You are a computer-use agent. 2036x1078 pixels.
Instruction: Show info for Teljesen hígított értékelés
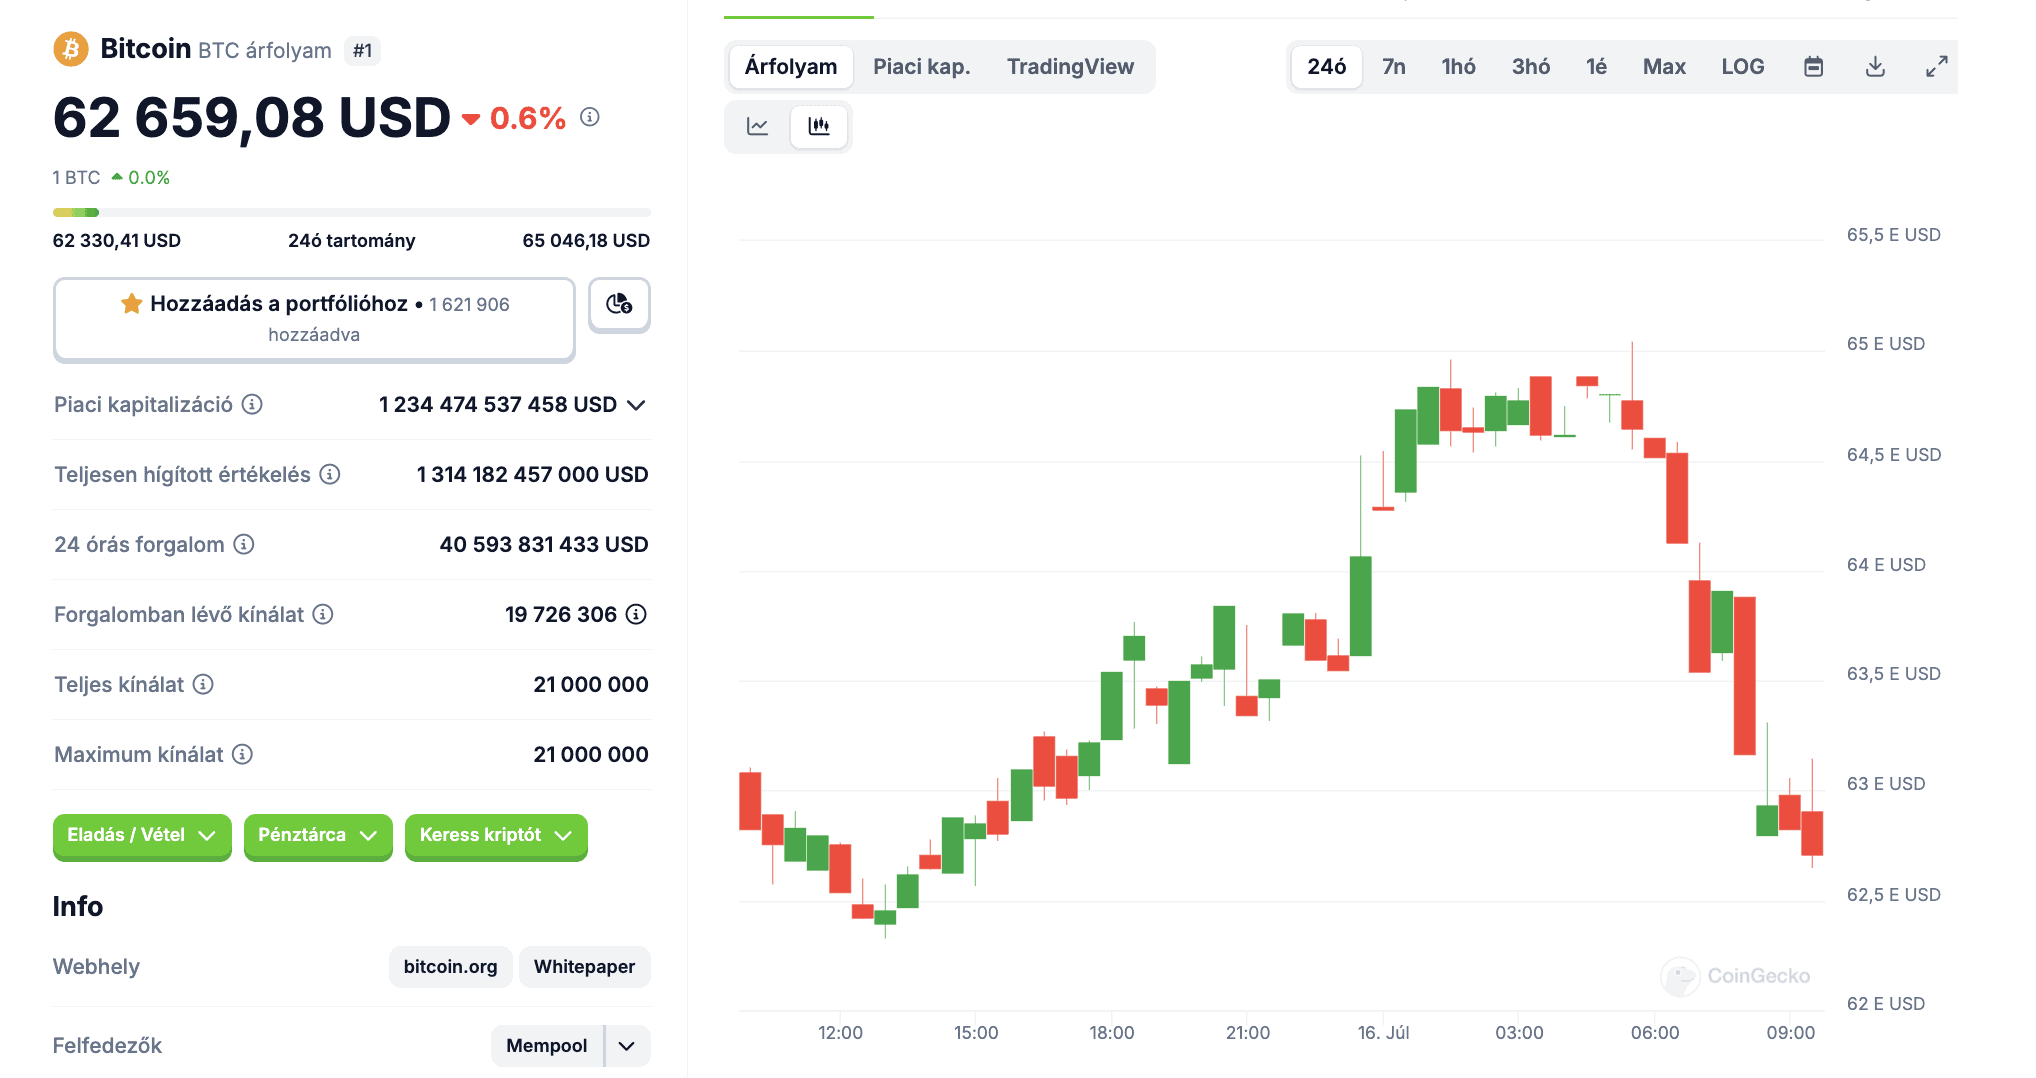point(330,474)
